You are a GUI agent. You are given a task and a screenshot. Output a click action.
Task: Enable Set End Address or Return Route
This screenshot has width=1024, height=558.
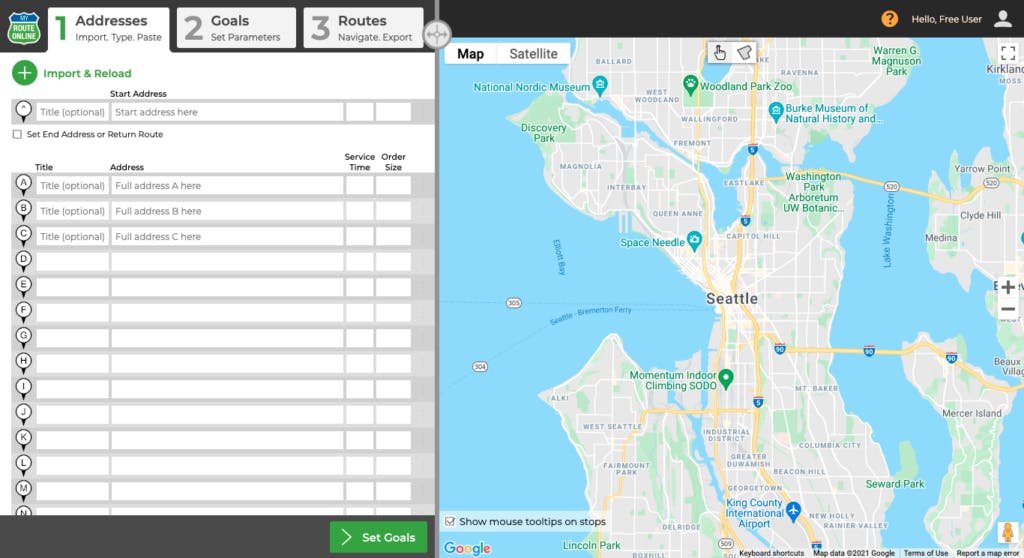17,134
